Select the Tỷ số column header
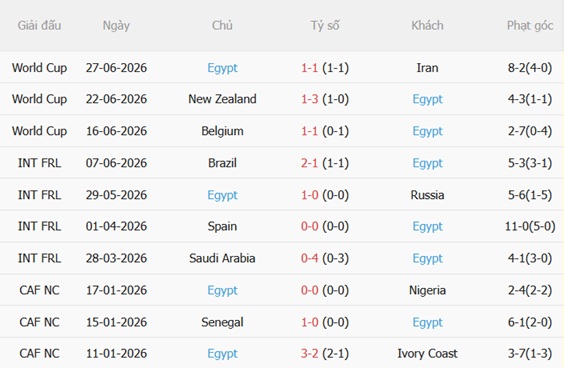 [325, 26]
